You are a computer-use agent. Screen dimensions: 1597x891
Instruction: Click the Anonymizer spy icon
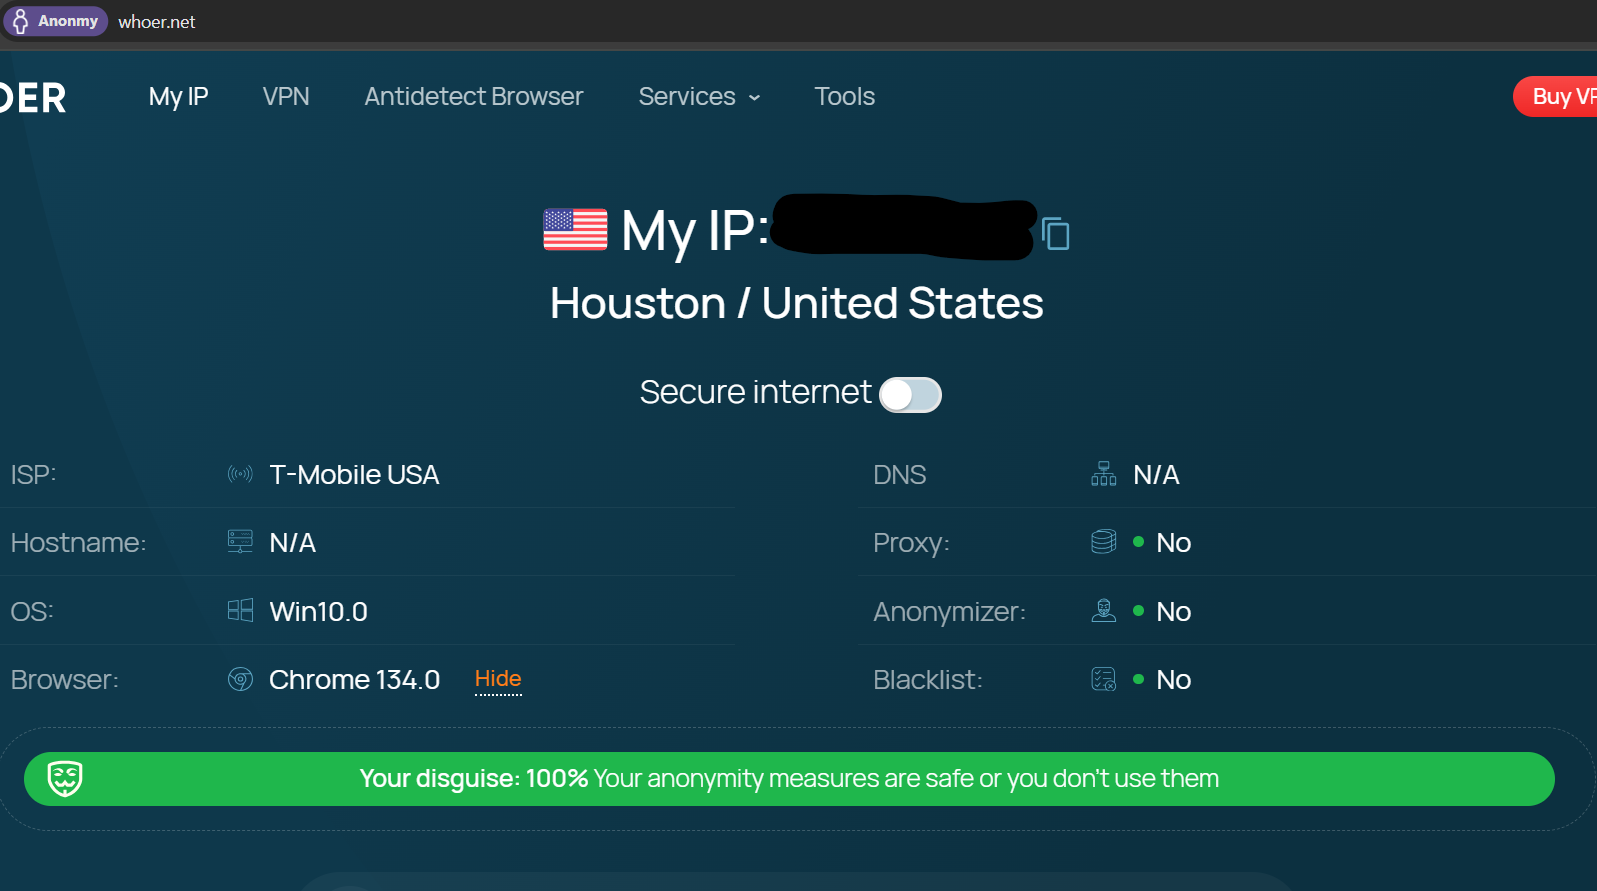(x=1103, y=611)
